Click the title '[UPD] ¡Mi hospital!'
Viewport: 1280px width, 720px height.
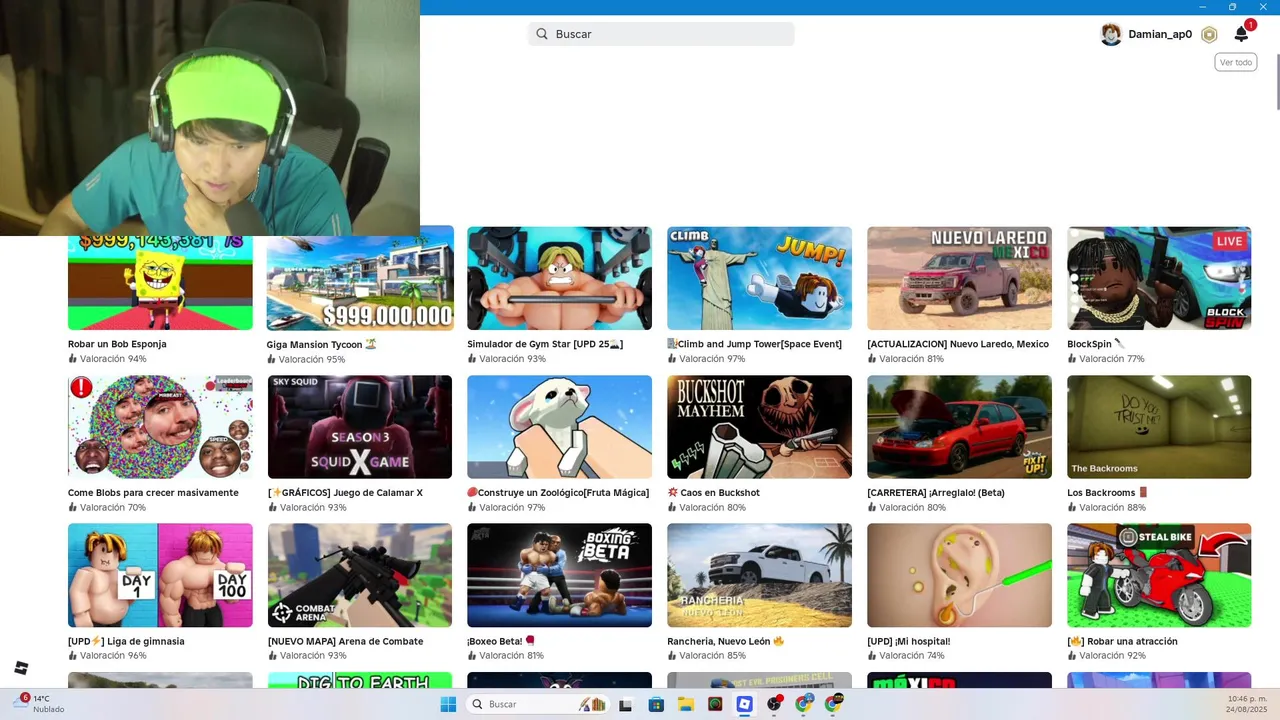coord(908,642)
